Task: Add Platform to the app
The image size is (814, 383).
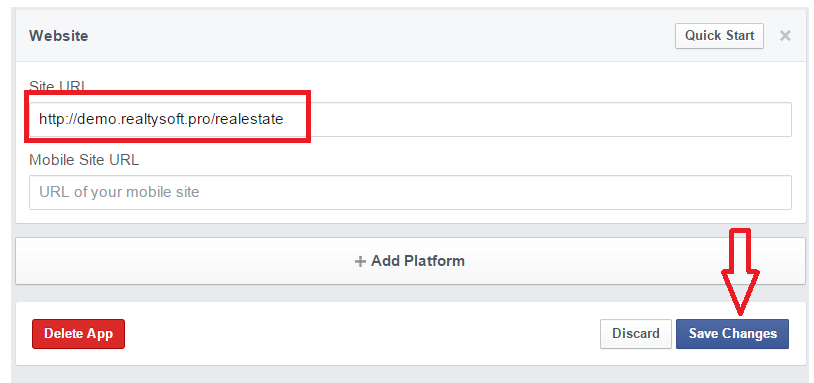Action: (x=410, y=261)
